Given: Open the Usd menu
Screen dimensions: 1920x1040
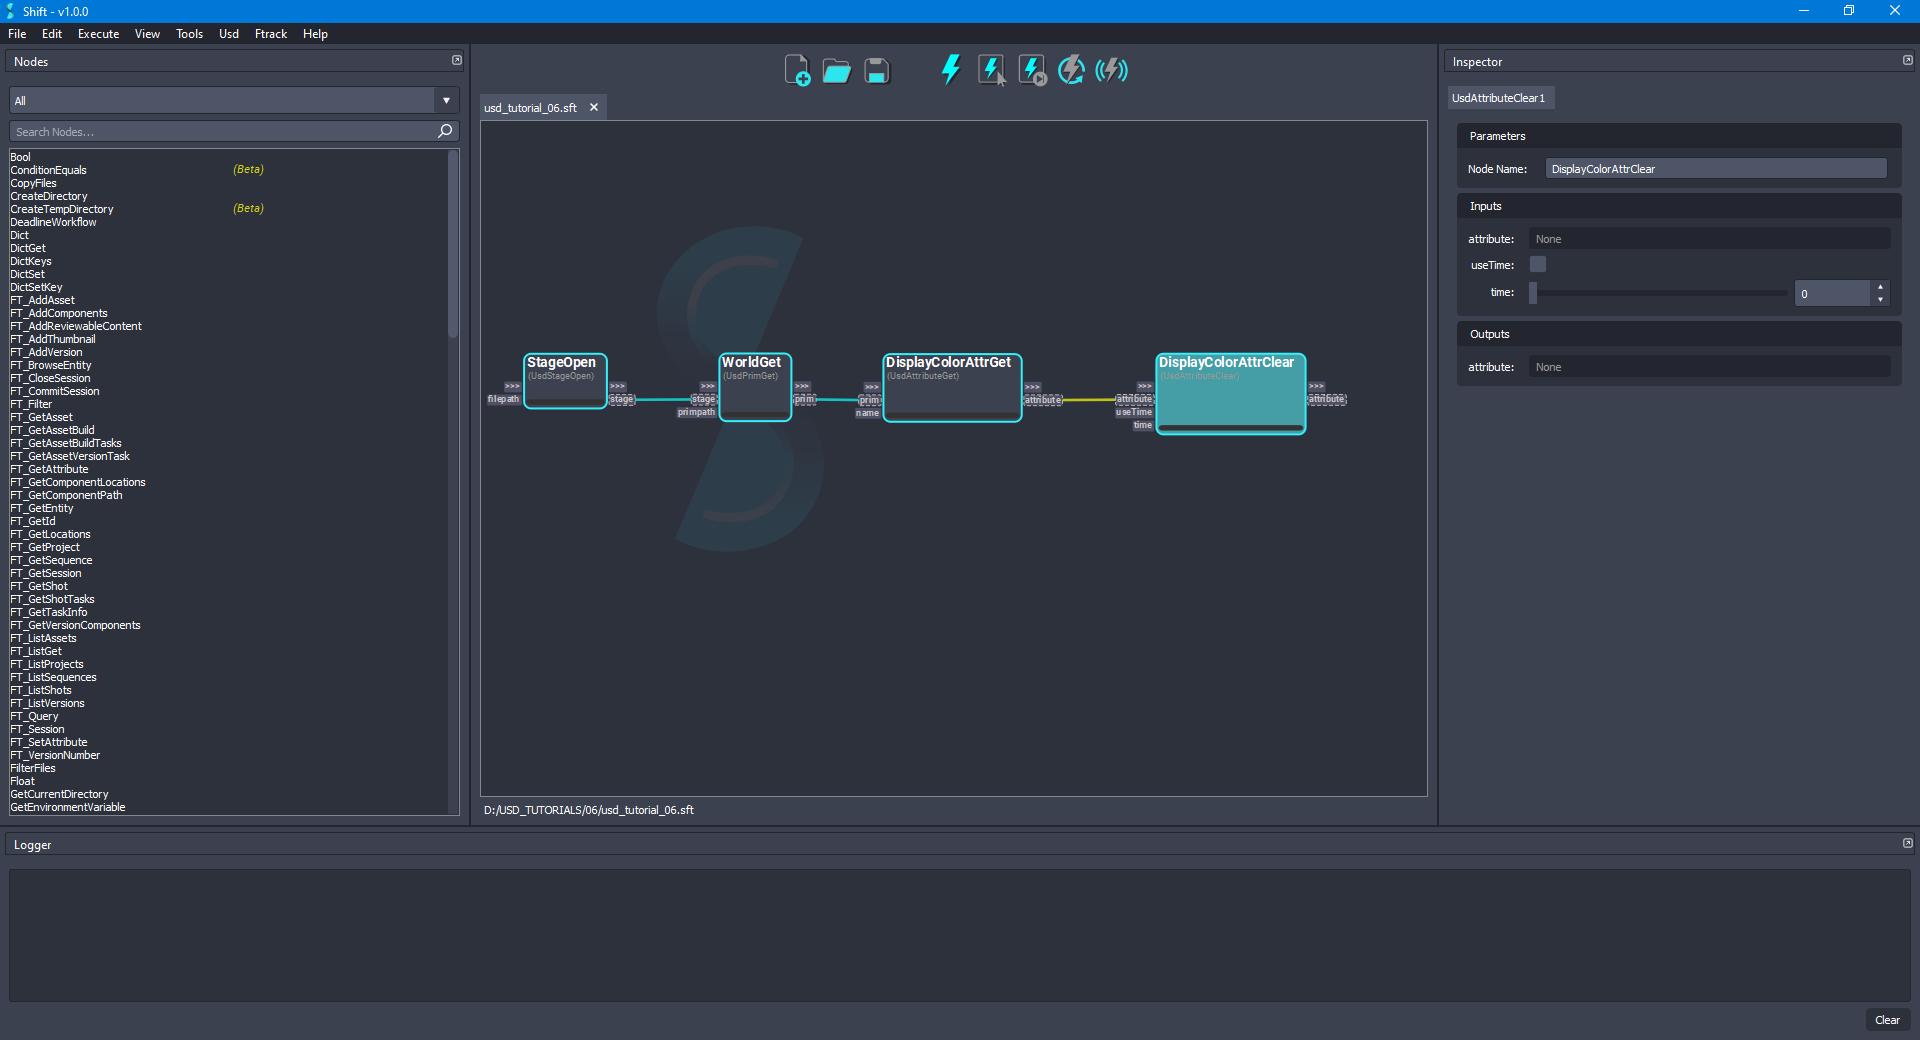Looking at the screenshot, I should pos(228,33).
